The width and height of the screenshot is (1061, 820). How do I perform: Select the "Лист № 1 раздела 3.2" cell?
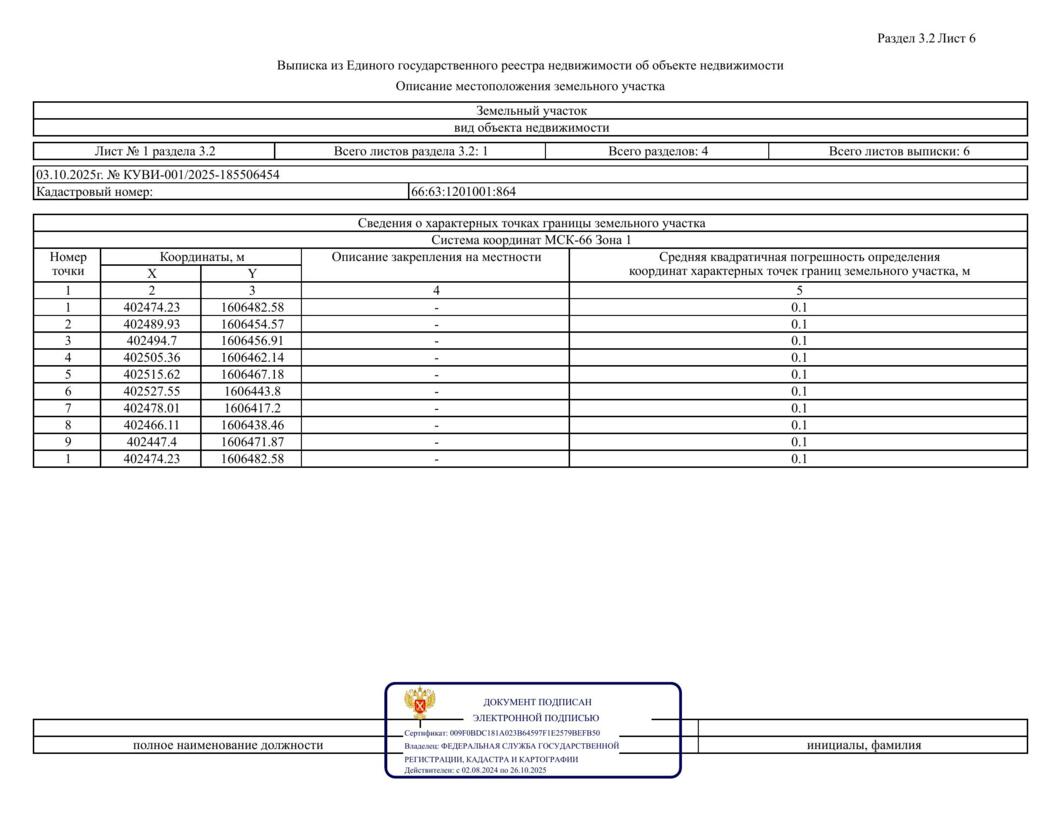pos(154,152)
